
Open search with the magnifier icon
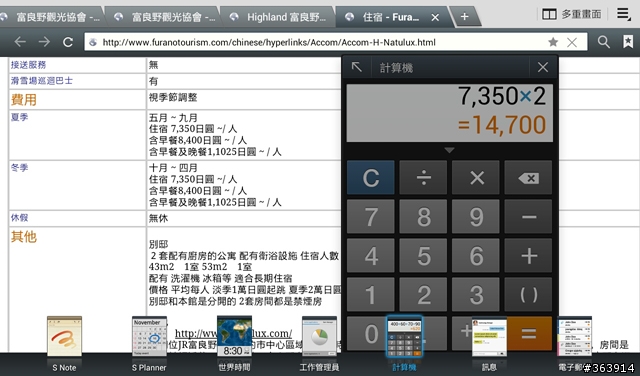point(604,42)
